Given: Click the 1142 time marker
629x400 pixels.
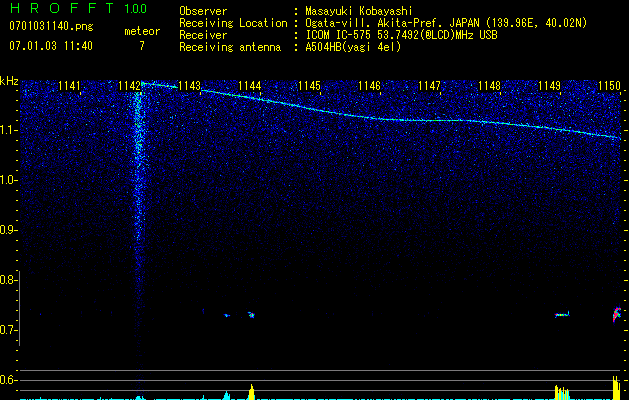Looking at the screenshot, I should [129, 85].
